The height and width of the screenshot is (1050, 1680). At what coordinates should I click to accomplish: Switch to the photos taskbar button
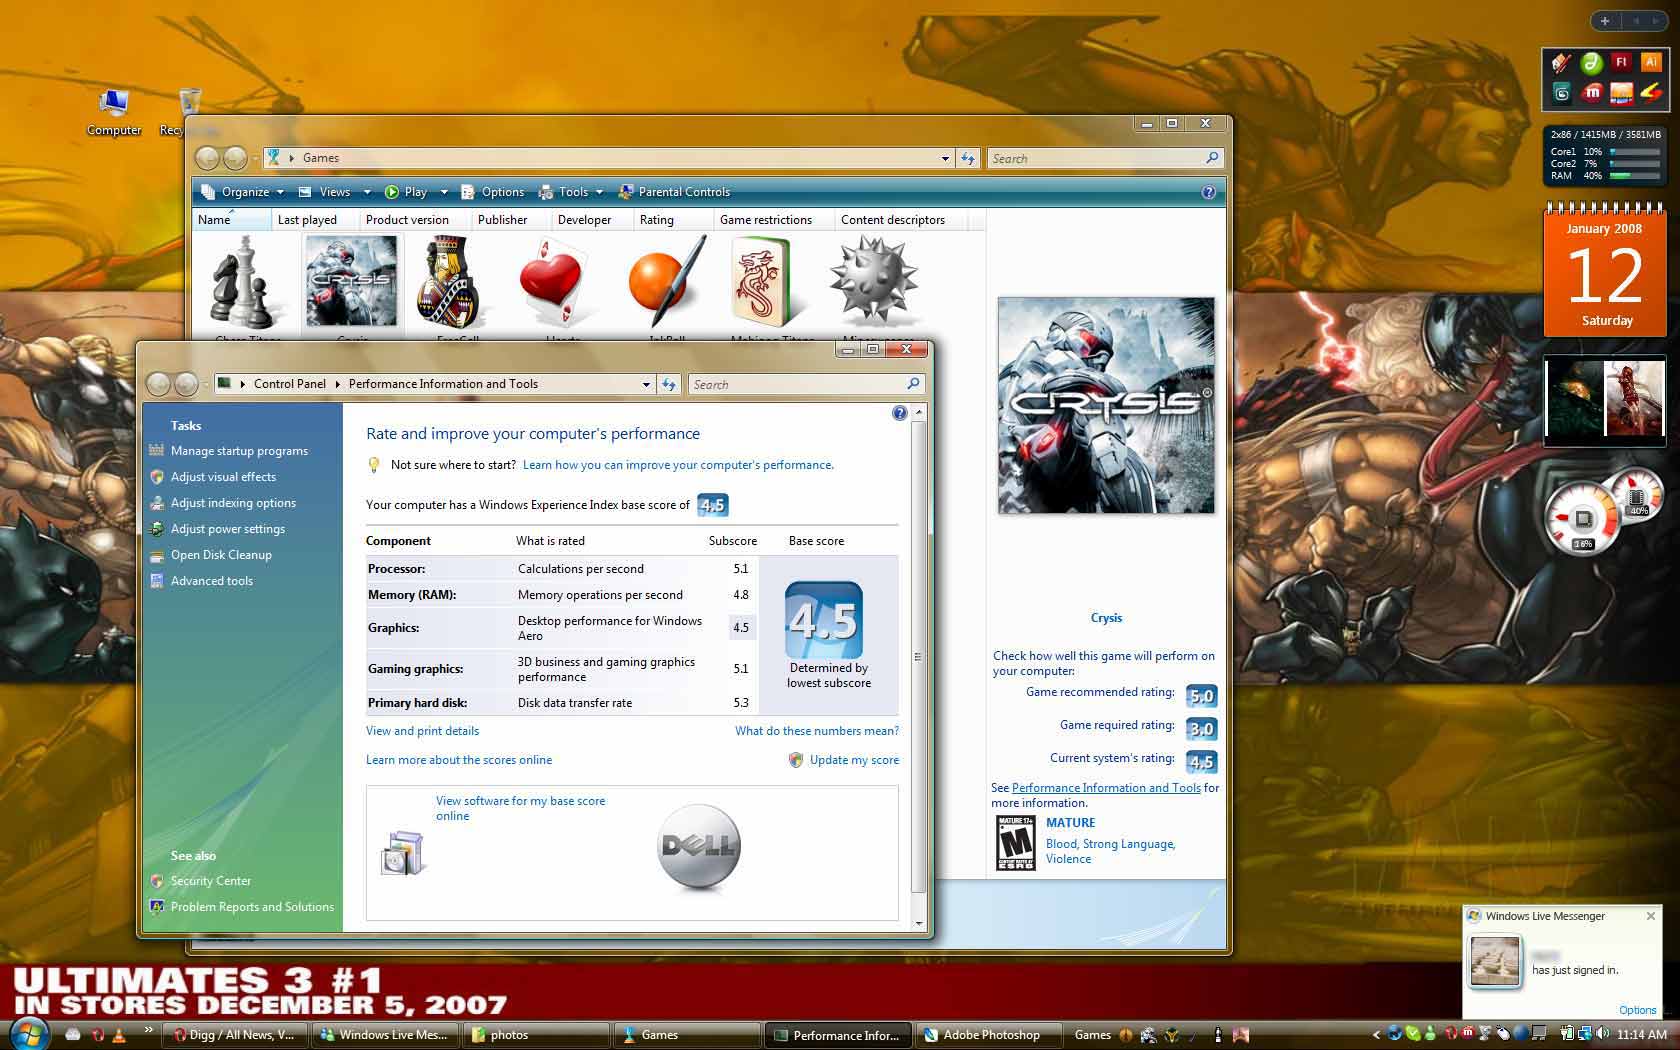point(535,1035)
